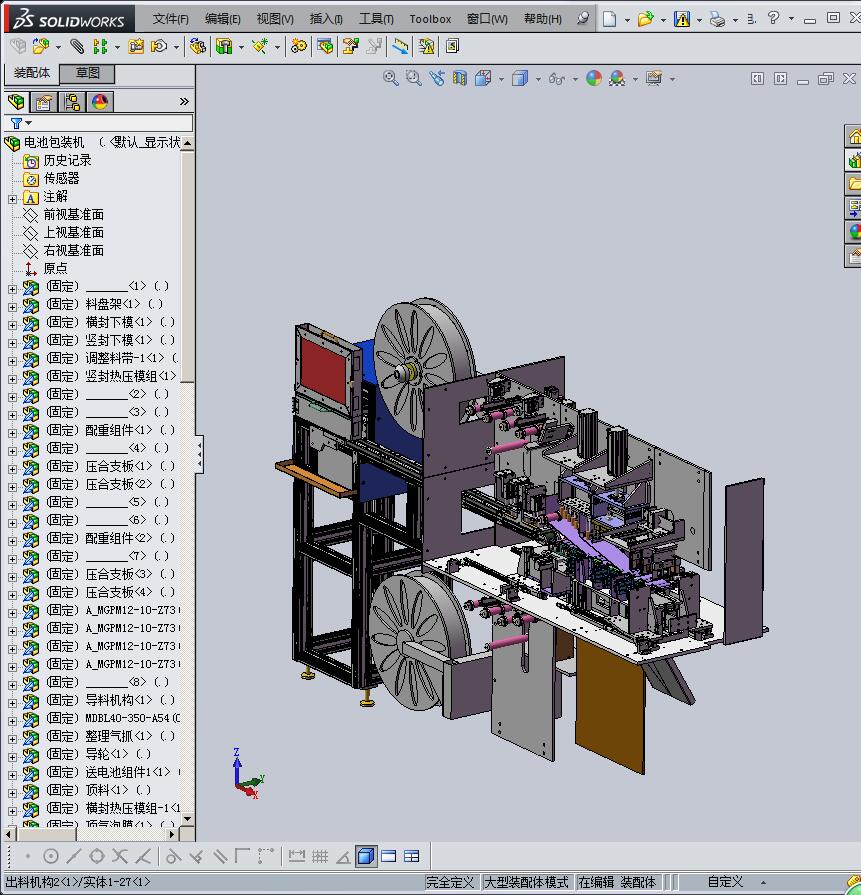Open the FeatureManager design tree tab
This screenshot has height=895, width=861.
(x=16, y=102)
